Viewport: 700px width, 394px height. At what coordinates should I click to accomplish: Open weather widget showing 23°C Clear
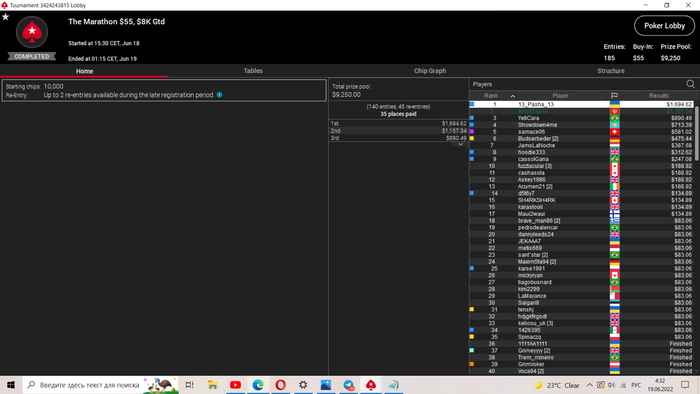click(557, 385)
